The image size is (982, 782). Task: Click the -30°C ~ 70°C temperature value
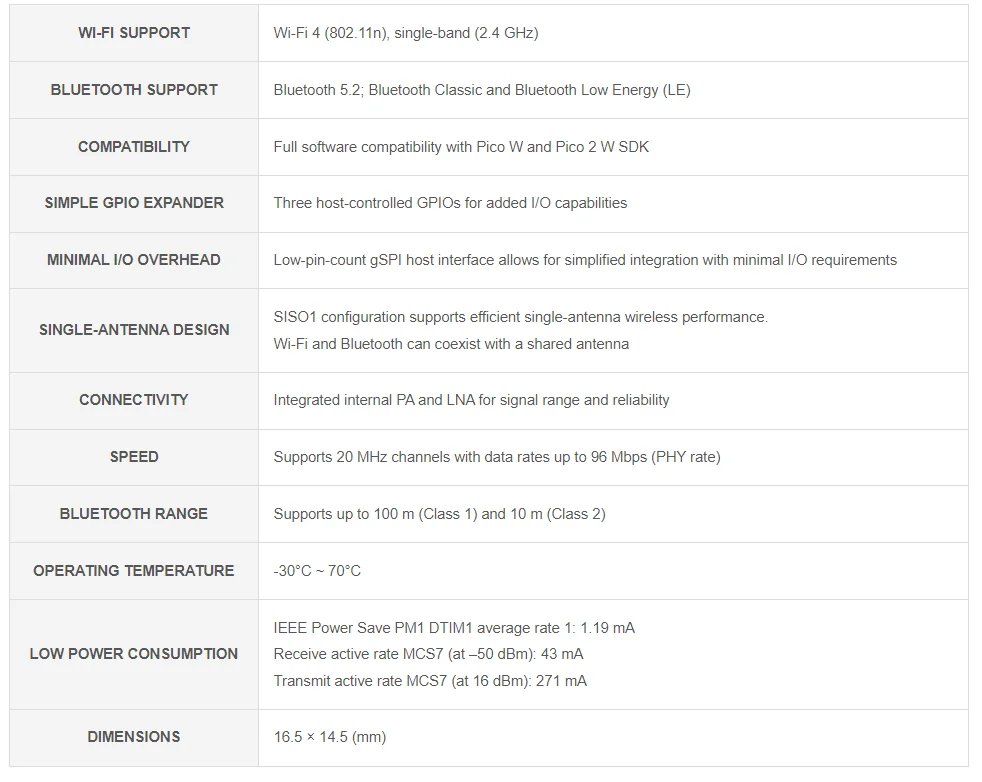click(317, 571)
